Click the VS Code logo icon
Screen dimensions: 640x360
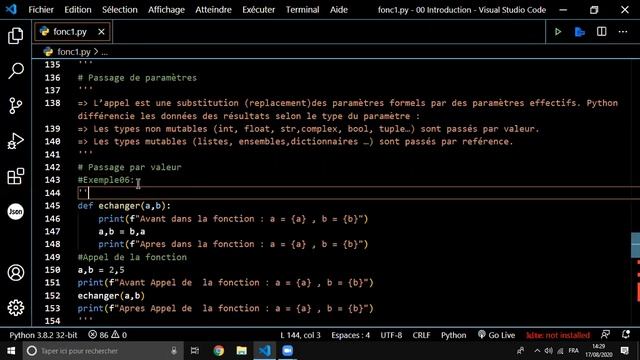coord(11,9)
